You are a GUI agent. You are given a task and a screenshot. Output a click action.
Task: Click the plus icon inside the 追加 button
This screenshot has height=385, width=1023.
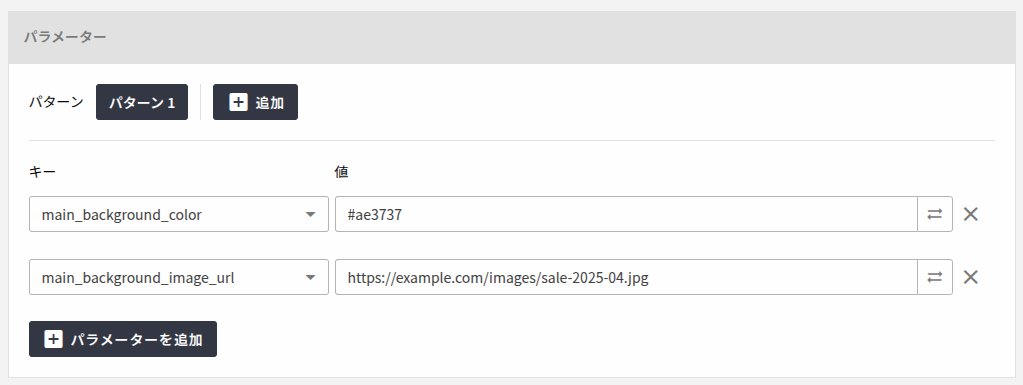(x=238, y=102)
